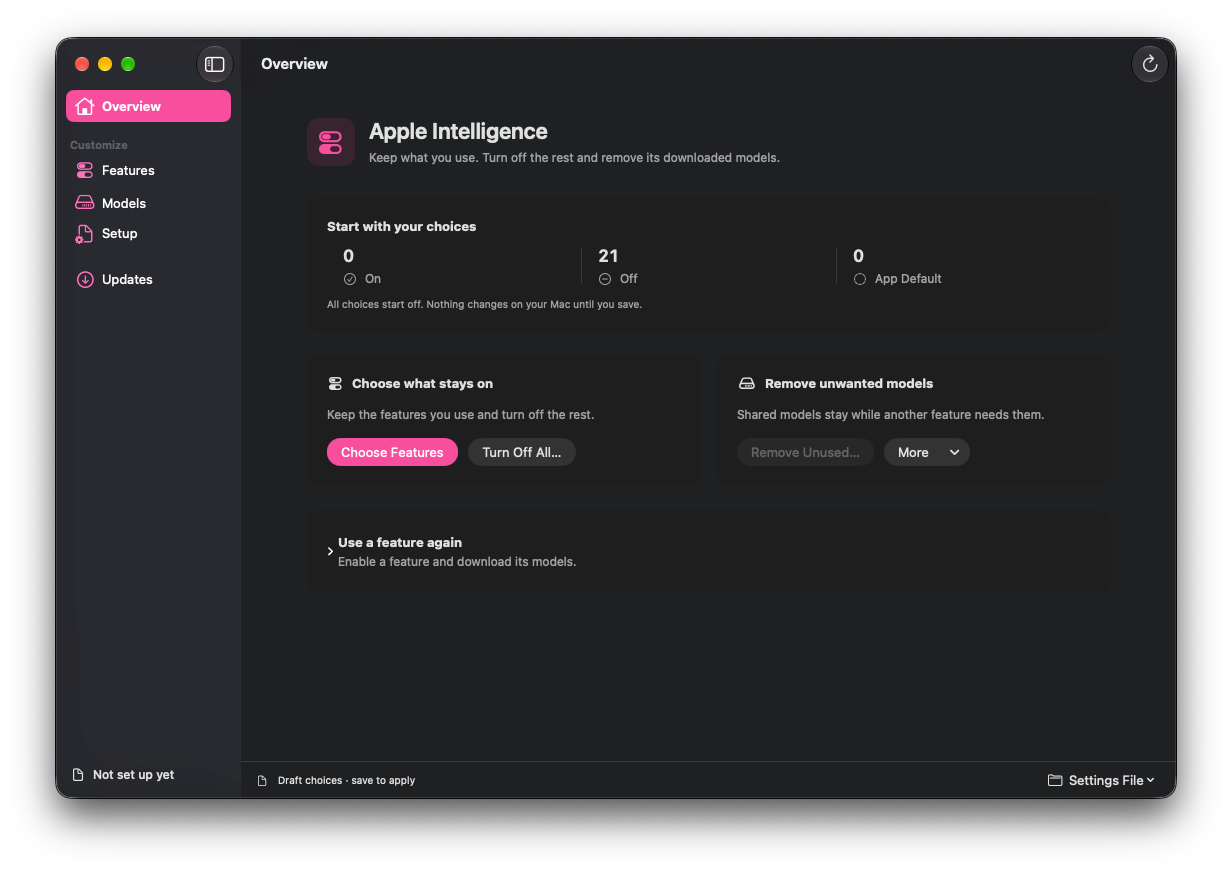Click the document icon beside Draft choices
The image size is (1232, 872).
(x=263, y=781)
